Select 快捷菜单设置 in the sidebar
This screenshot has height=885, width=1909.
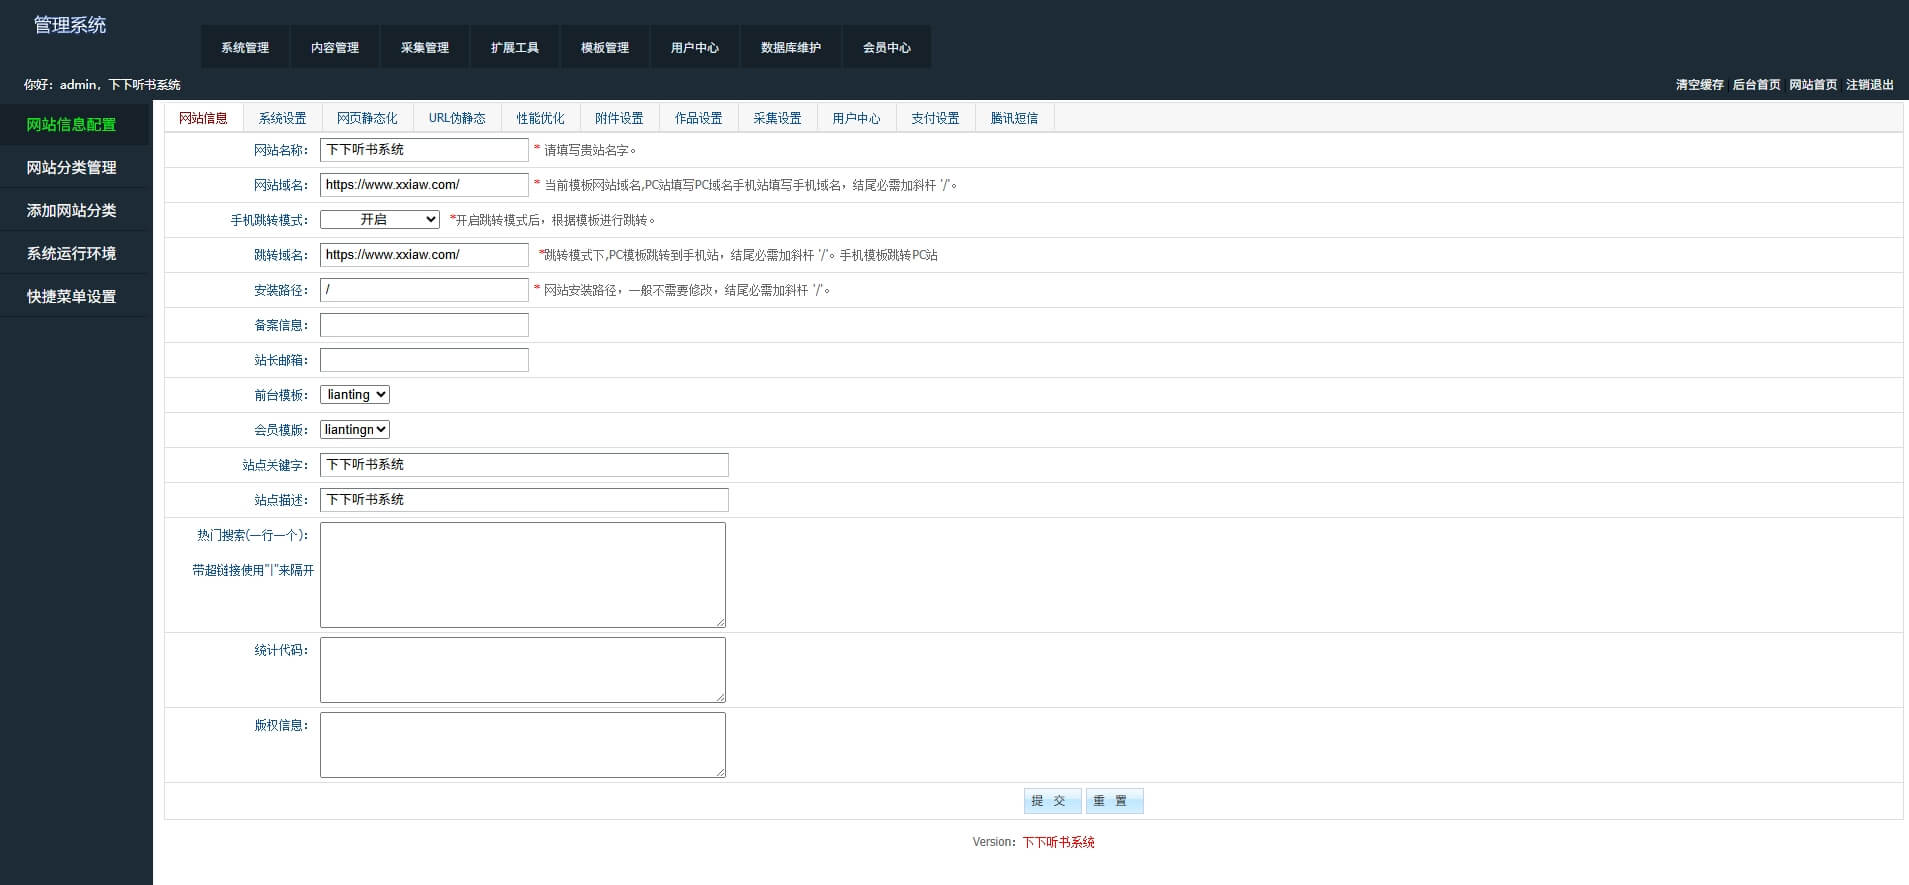74,297
